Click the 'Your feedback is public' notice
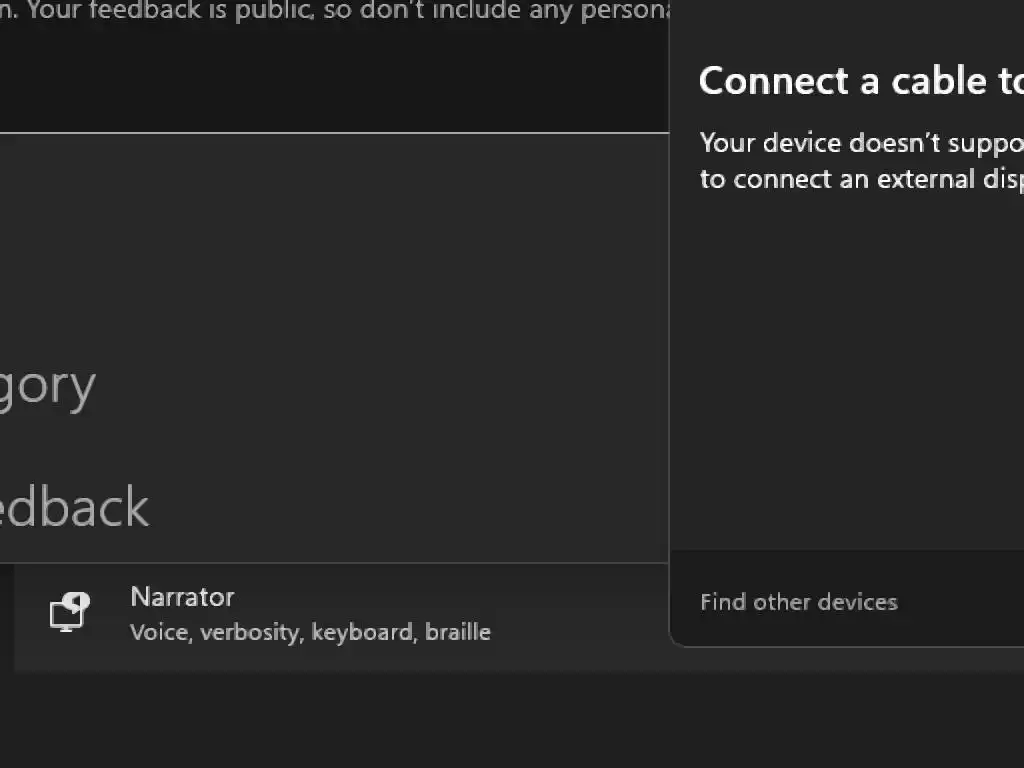The width and height of the screenshot is (1024, 768). pyautogui.click(x=330, y=10)
